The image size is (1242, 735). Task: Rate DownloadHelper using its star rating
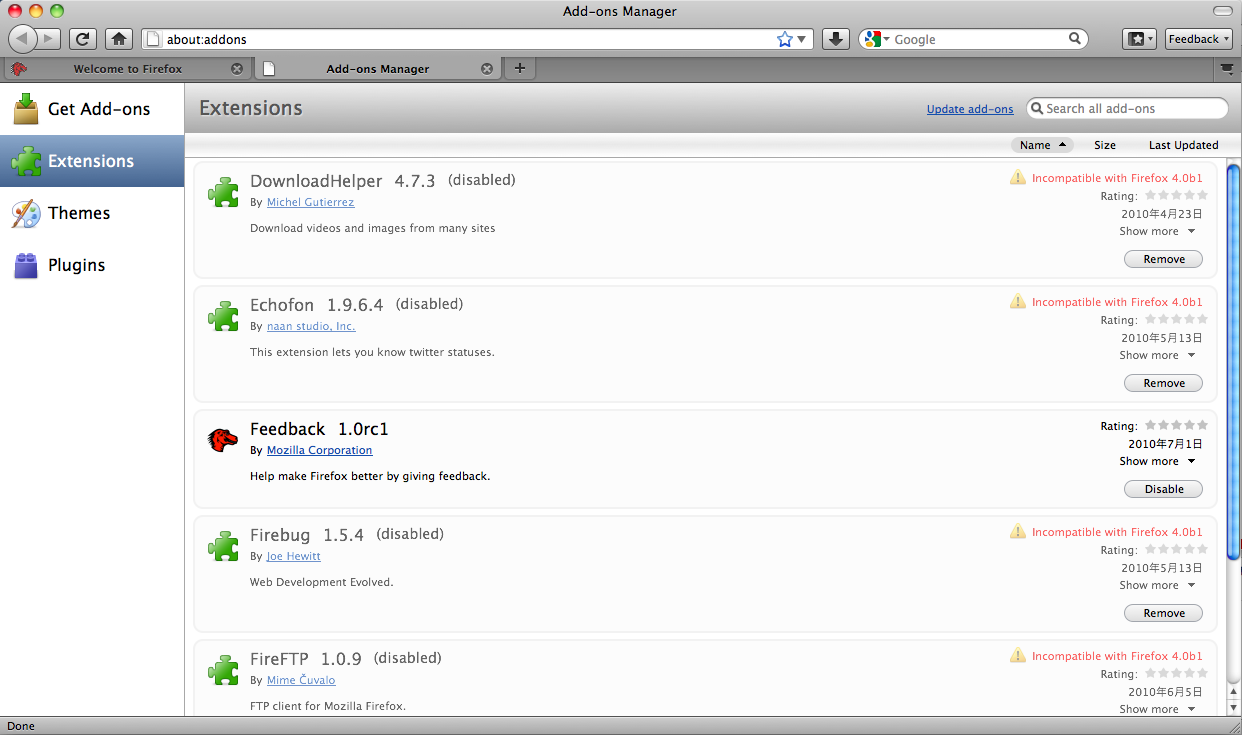tap(1176, 195)
